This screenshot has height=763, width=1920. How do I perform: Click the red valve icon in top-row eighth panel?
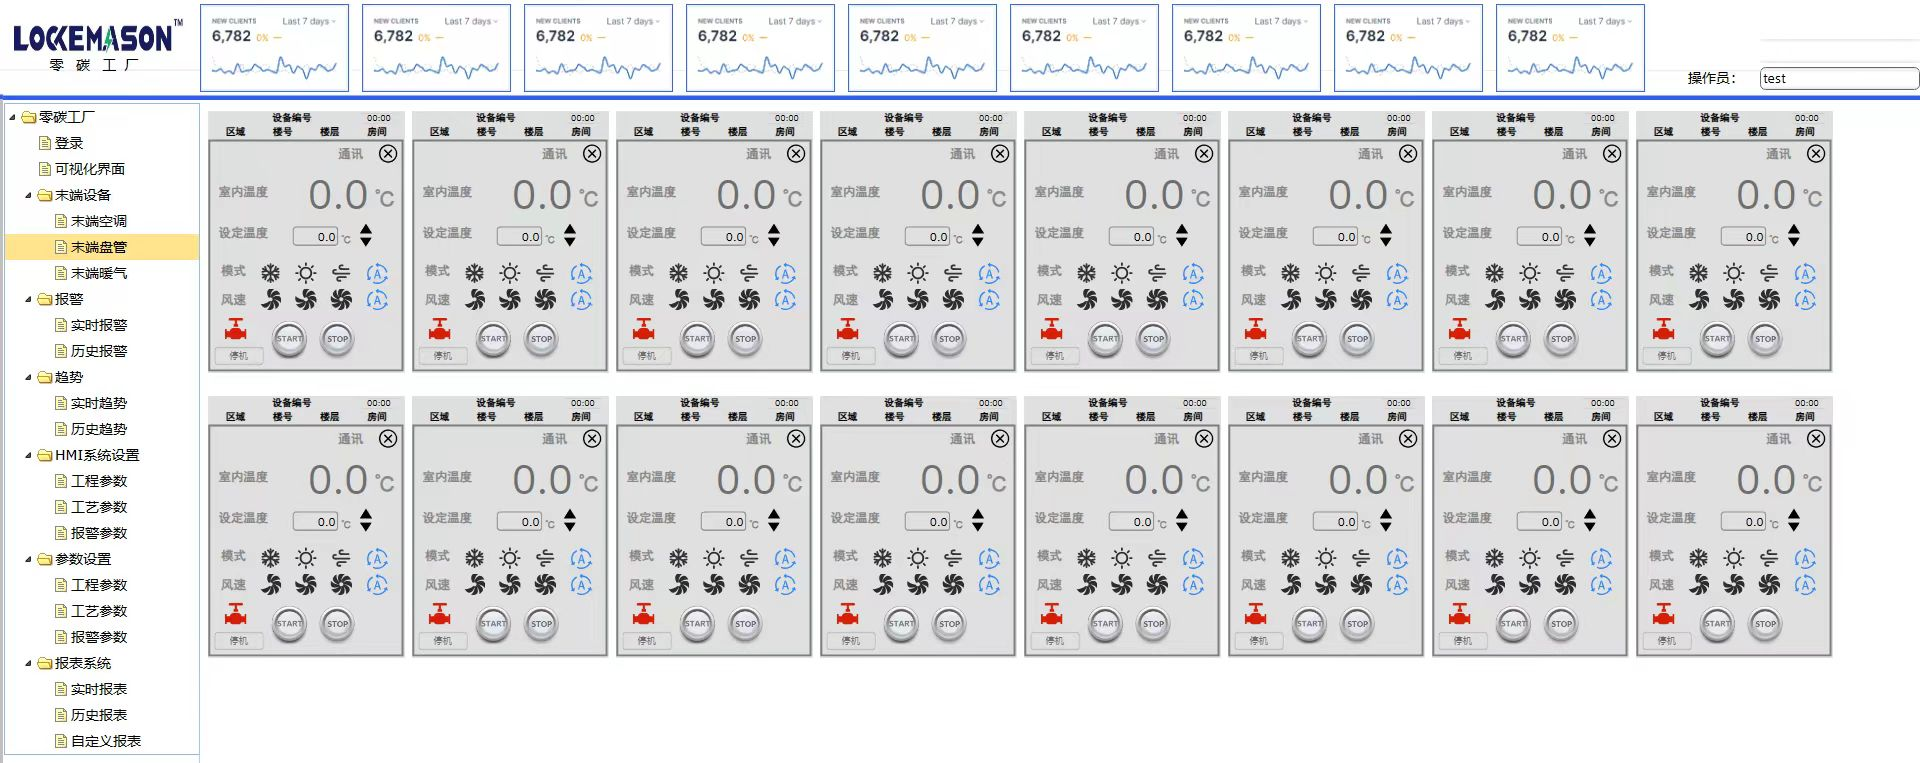click(1664, 329)
